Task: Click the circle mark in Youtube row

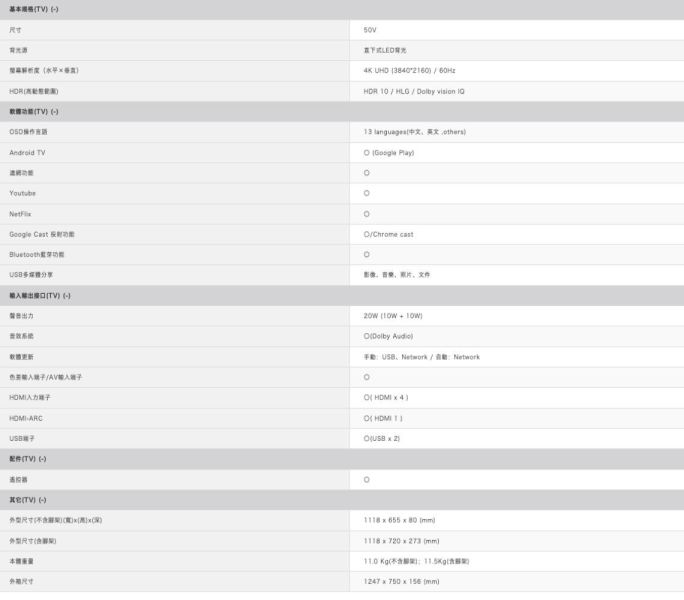Action: 366,193
